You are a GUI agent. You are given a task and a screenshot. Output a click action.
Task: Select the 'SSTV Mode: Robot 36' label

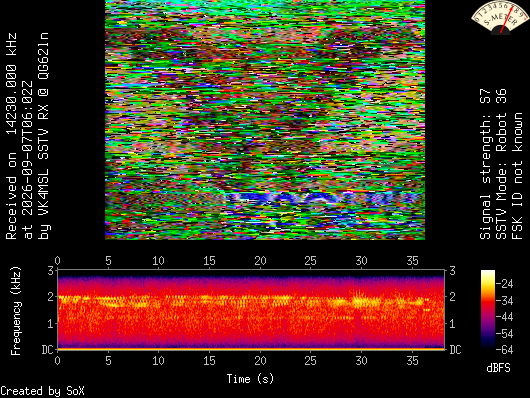(501, 164)
